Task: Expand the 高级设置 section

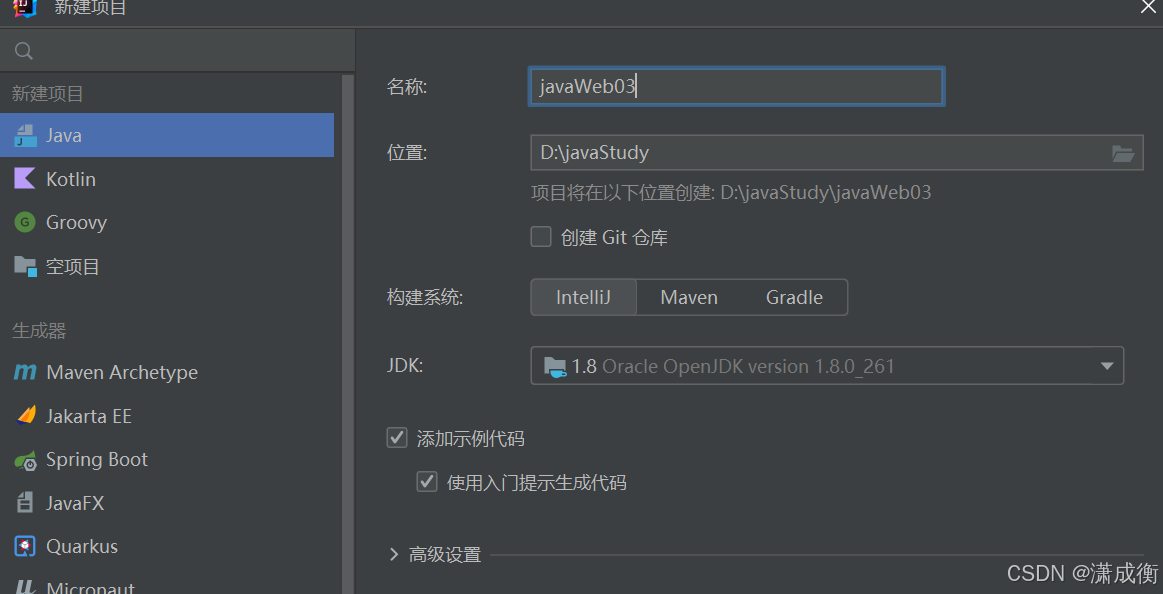Action: (394, 554)
